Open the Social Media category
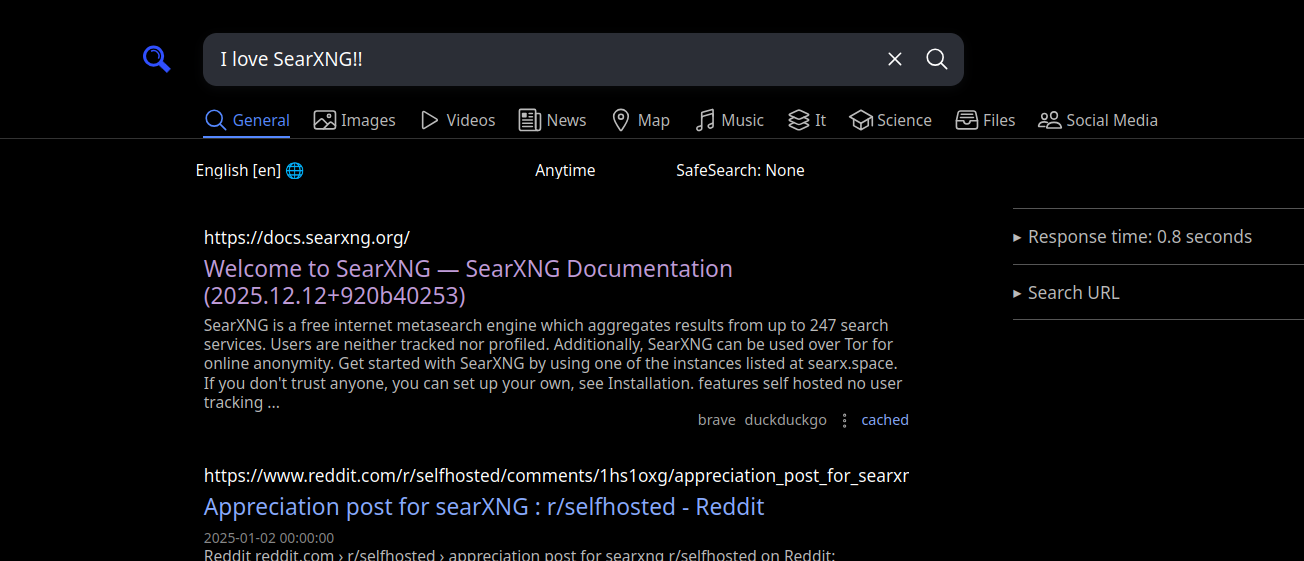This screenshot has width=1304, height=561. 1098,120
